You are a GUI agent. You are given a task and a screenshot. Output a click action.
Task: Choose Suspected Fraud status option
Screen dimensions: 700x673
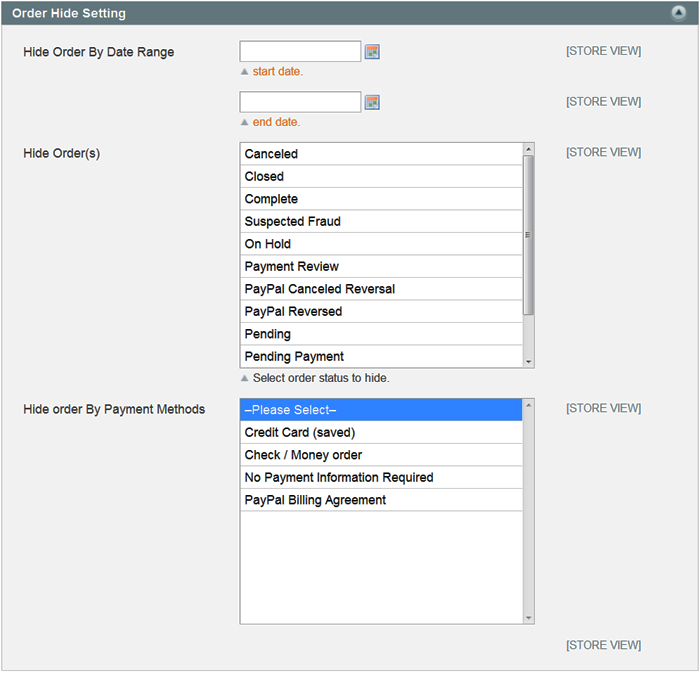tap(381, 221)
